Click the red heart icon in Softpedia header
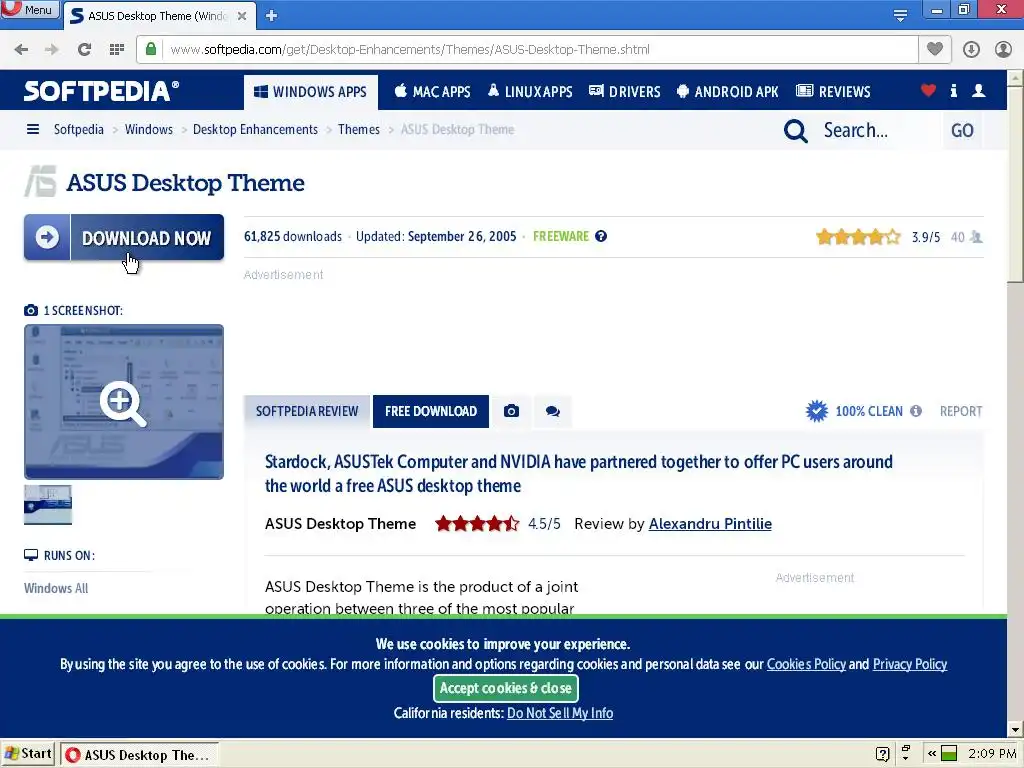 928,91
